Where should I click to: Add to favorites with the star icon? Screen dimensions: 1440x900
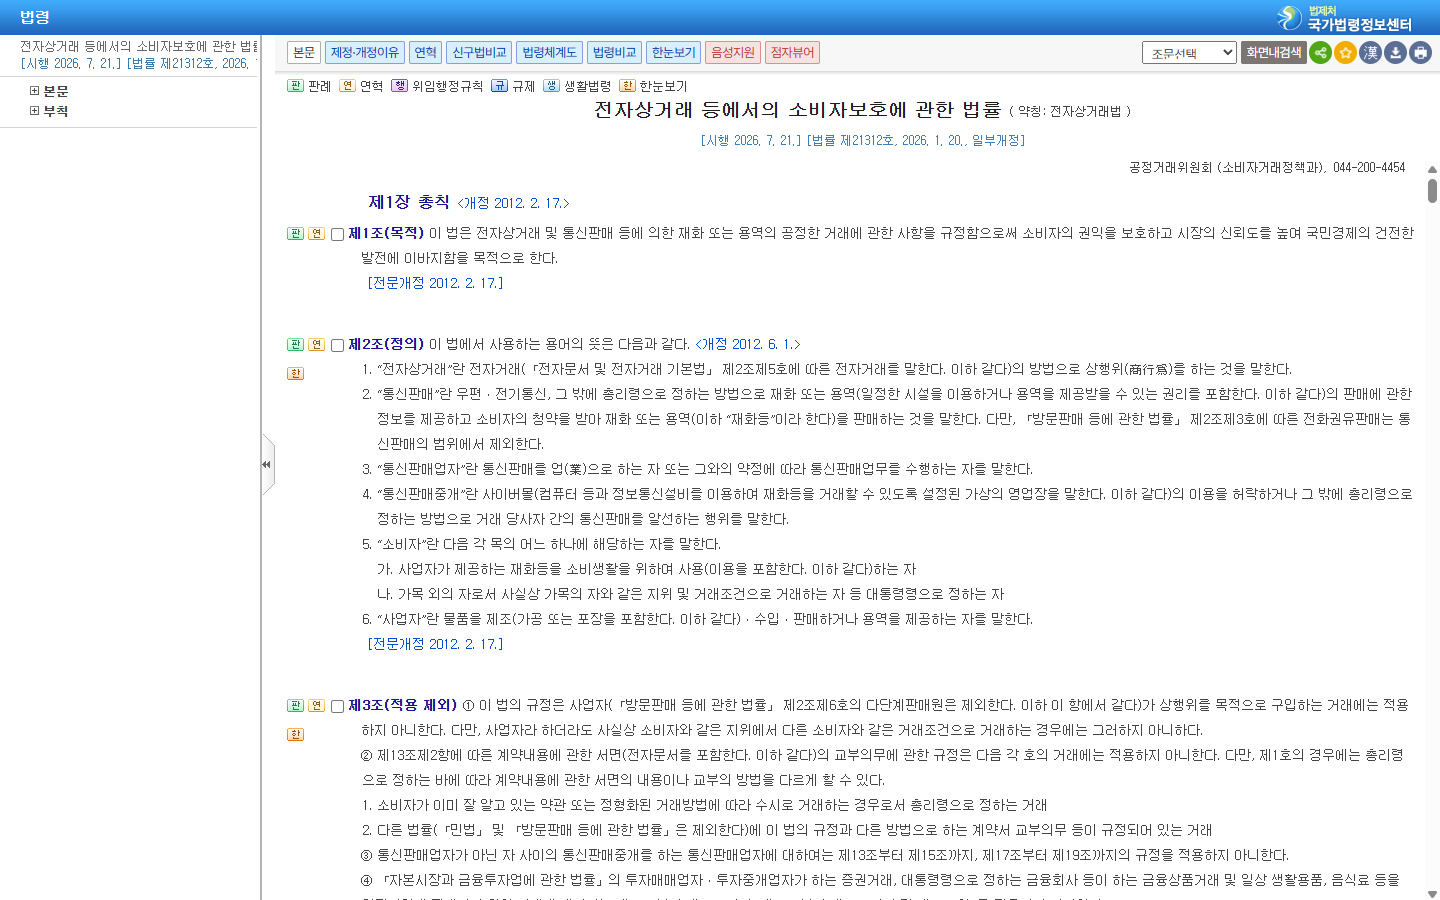[x=1345, y=53]
